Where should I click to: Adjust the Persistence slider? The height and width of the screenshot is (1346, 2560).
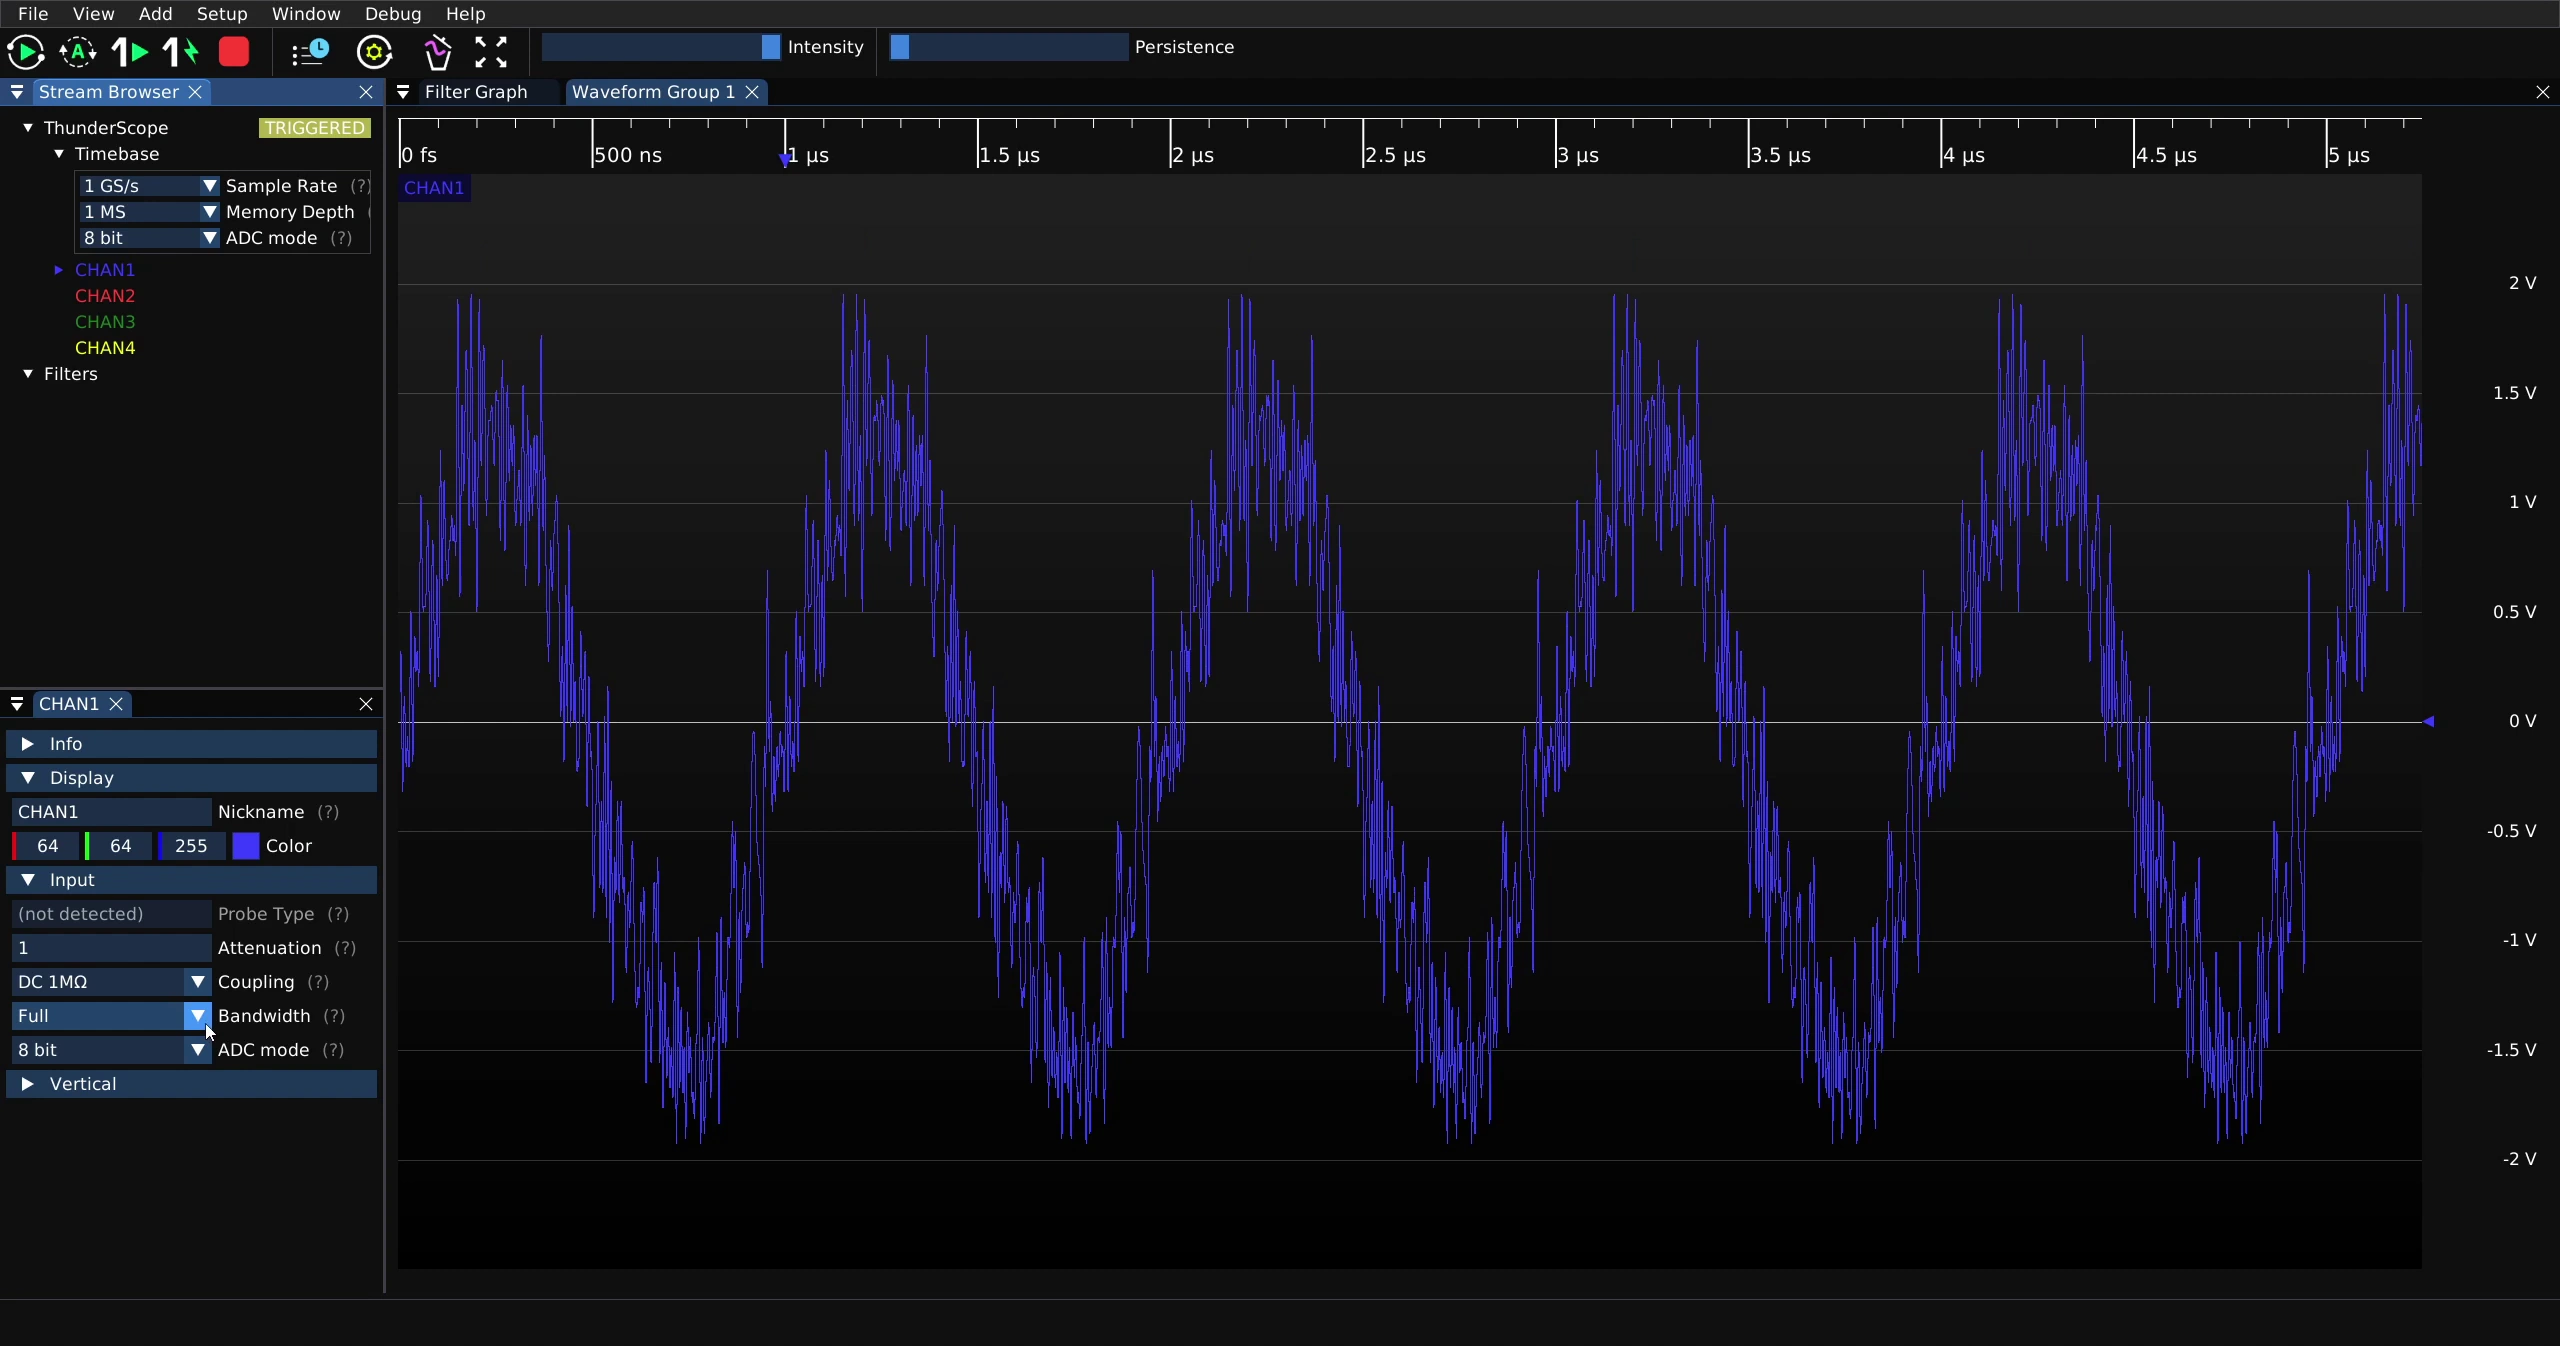point(1009,47)
